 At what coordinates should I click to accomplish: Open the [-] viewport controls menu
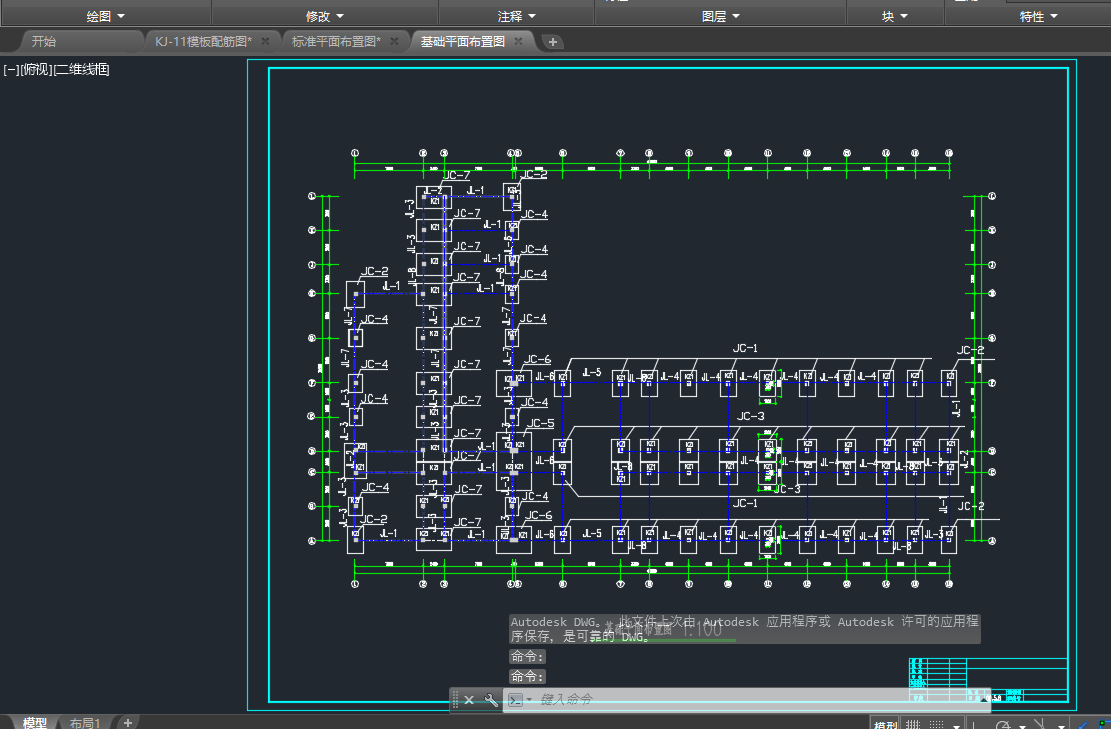[11, 69]
